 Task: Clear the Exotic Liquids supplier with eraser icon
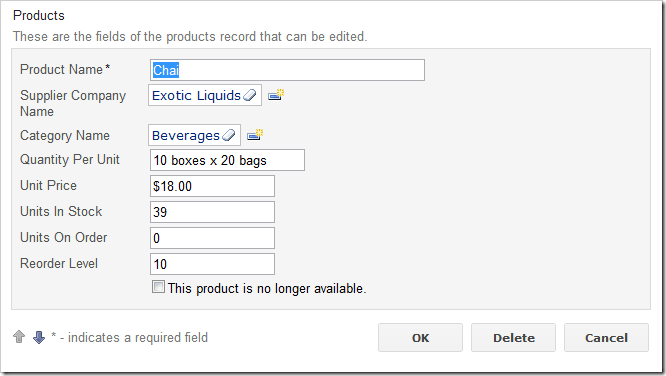pyautogui.click(x=250, y=95)
